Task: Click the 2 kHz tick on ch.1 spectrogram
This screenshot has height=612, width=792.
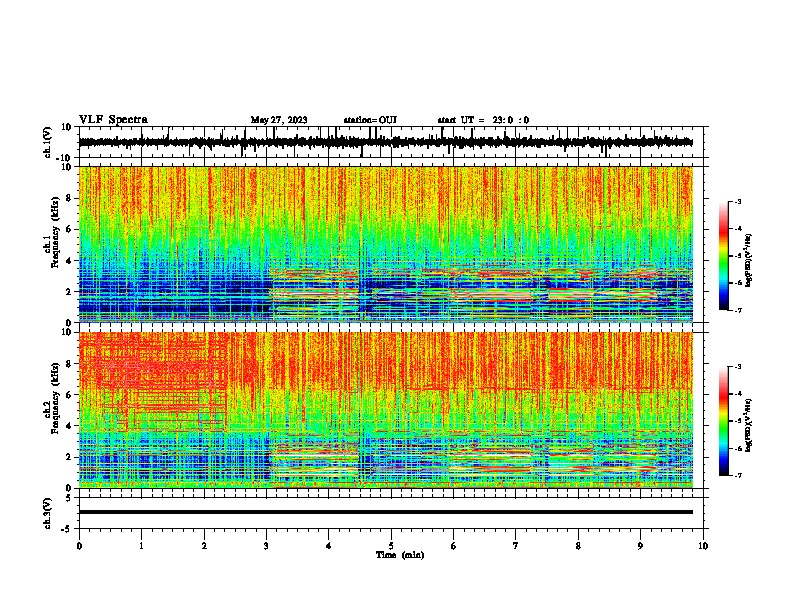Action: [x=70, y=291]
